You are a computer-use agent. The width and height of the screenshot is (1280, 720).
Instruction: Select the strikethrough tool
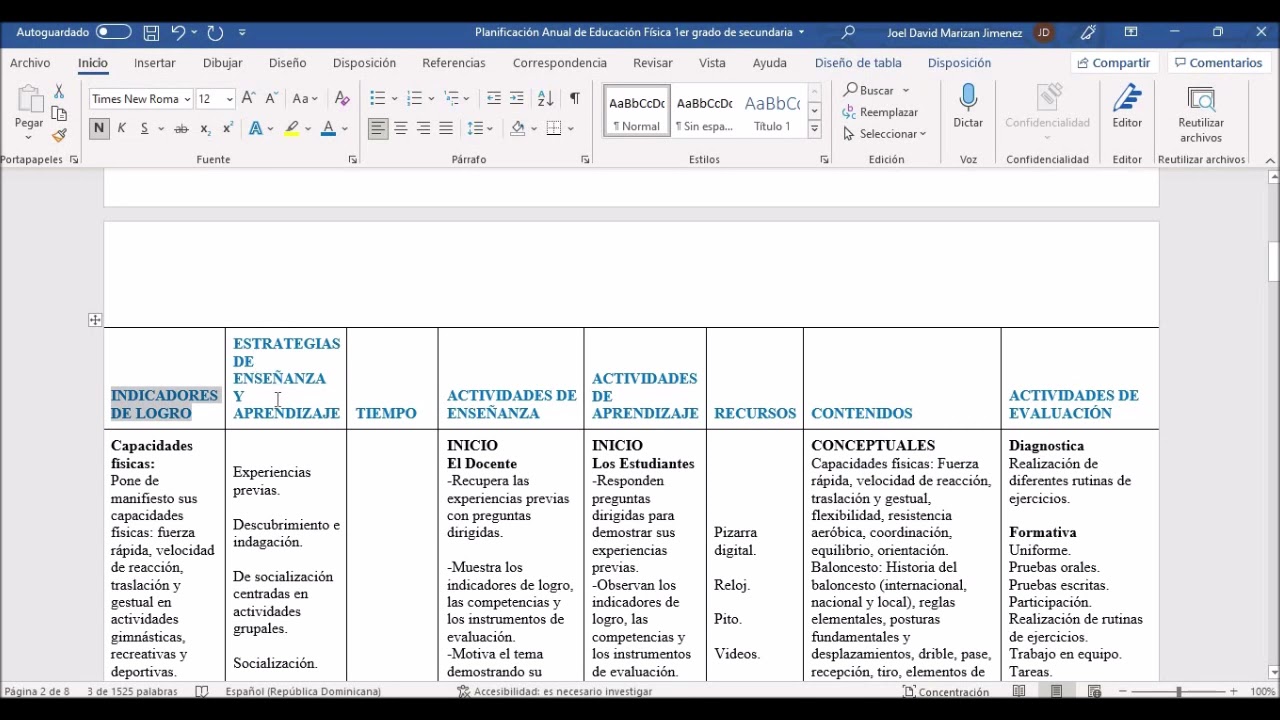[x=181, y=128]
